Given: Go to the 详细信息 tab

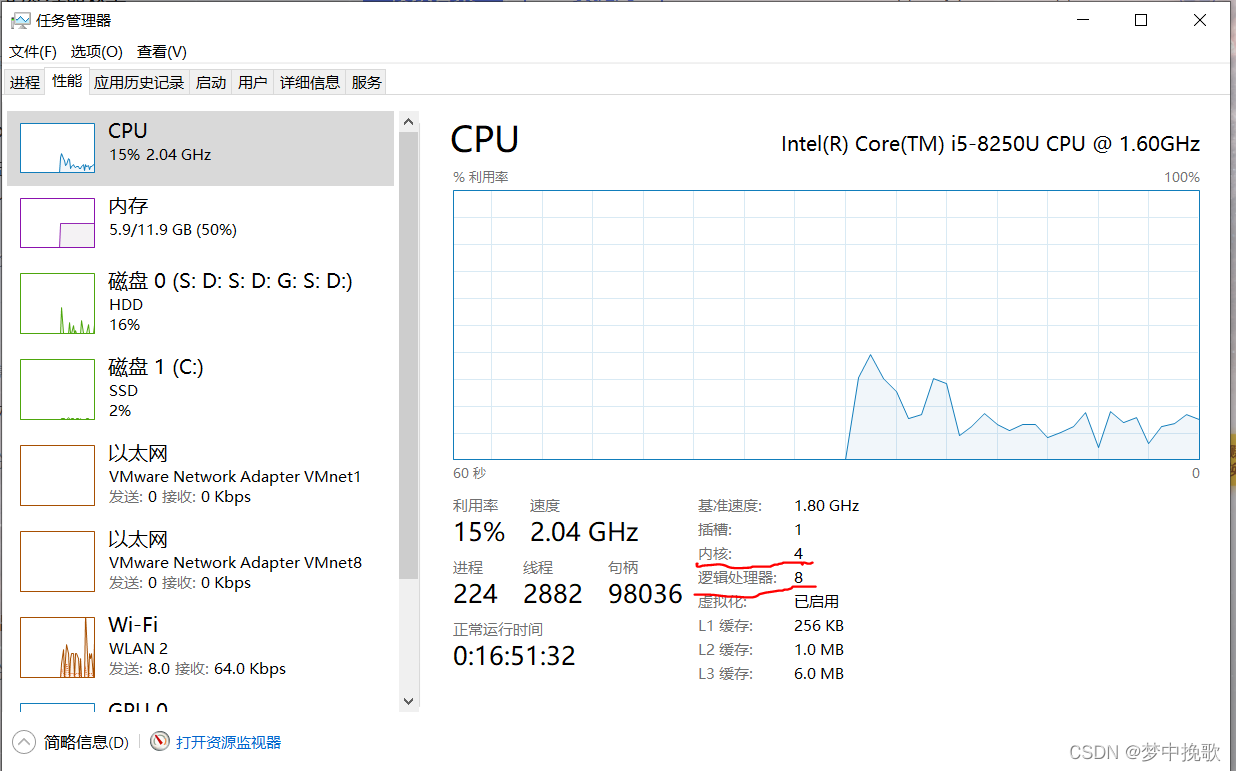Looking at the screenshot, I should [x=310, y=83].
